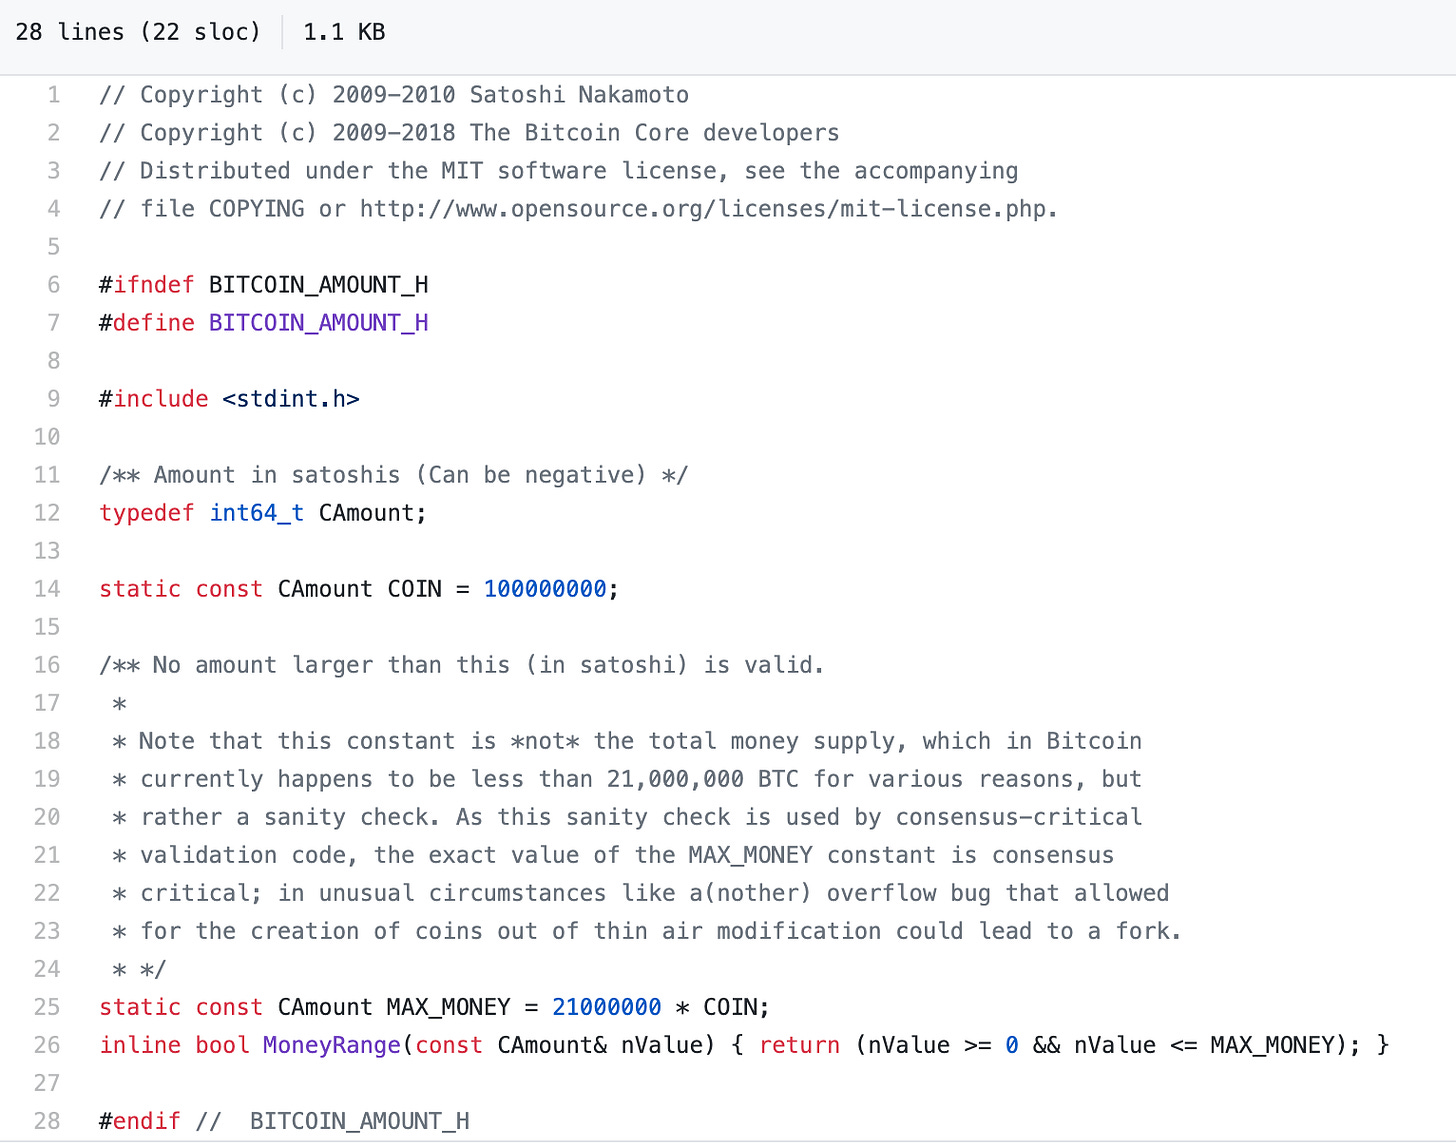The width and height of the screenshot is (1456, 1144).
Task: Click line number 14 in the gutter
Action: point(47,589)
